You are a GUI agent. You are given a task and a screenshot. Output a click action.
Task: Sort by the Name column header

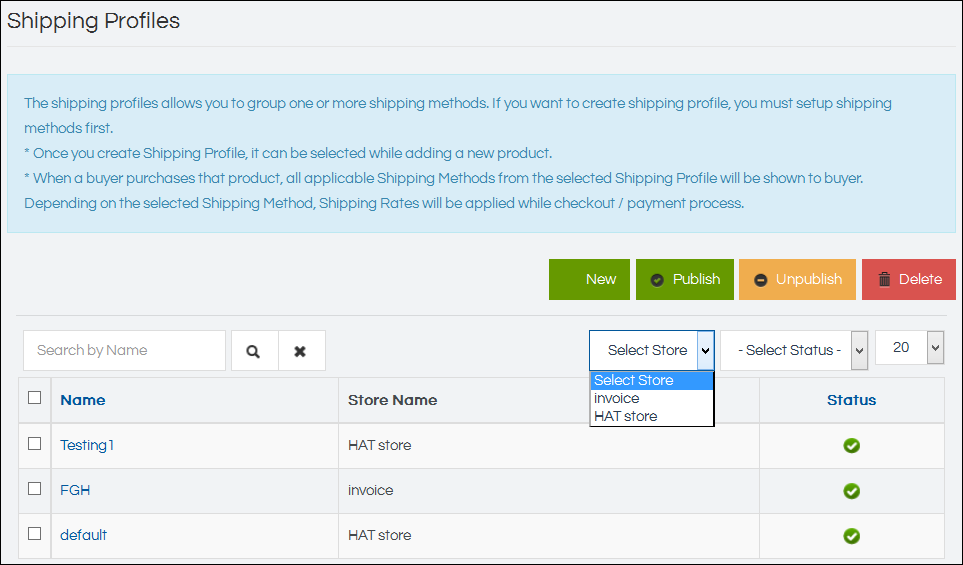coord(83,400)
